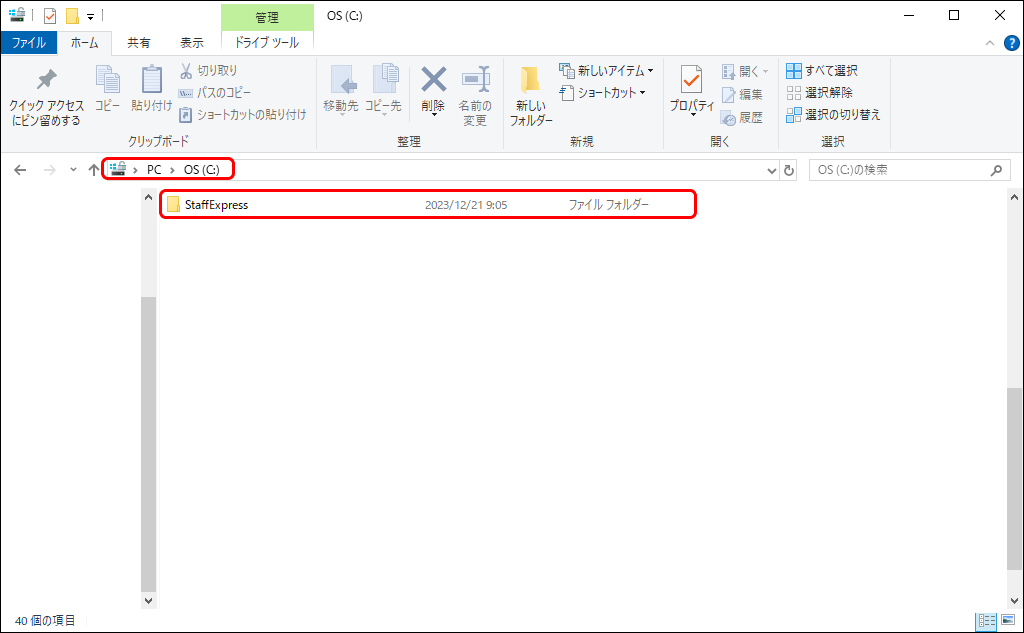Open the 移動先 (Move to) command
This screenshot has width=1024, height=633.
click(341, 90)
